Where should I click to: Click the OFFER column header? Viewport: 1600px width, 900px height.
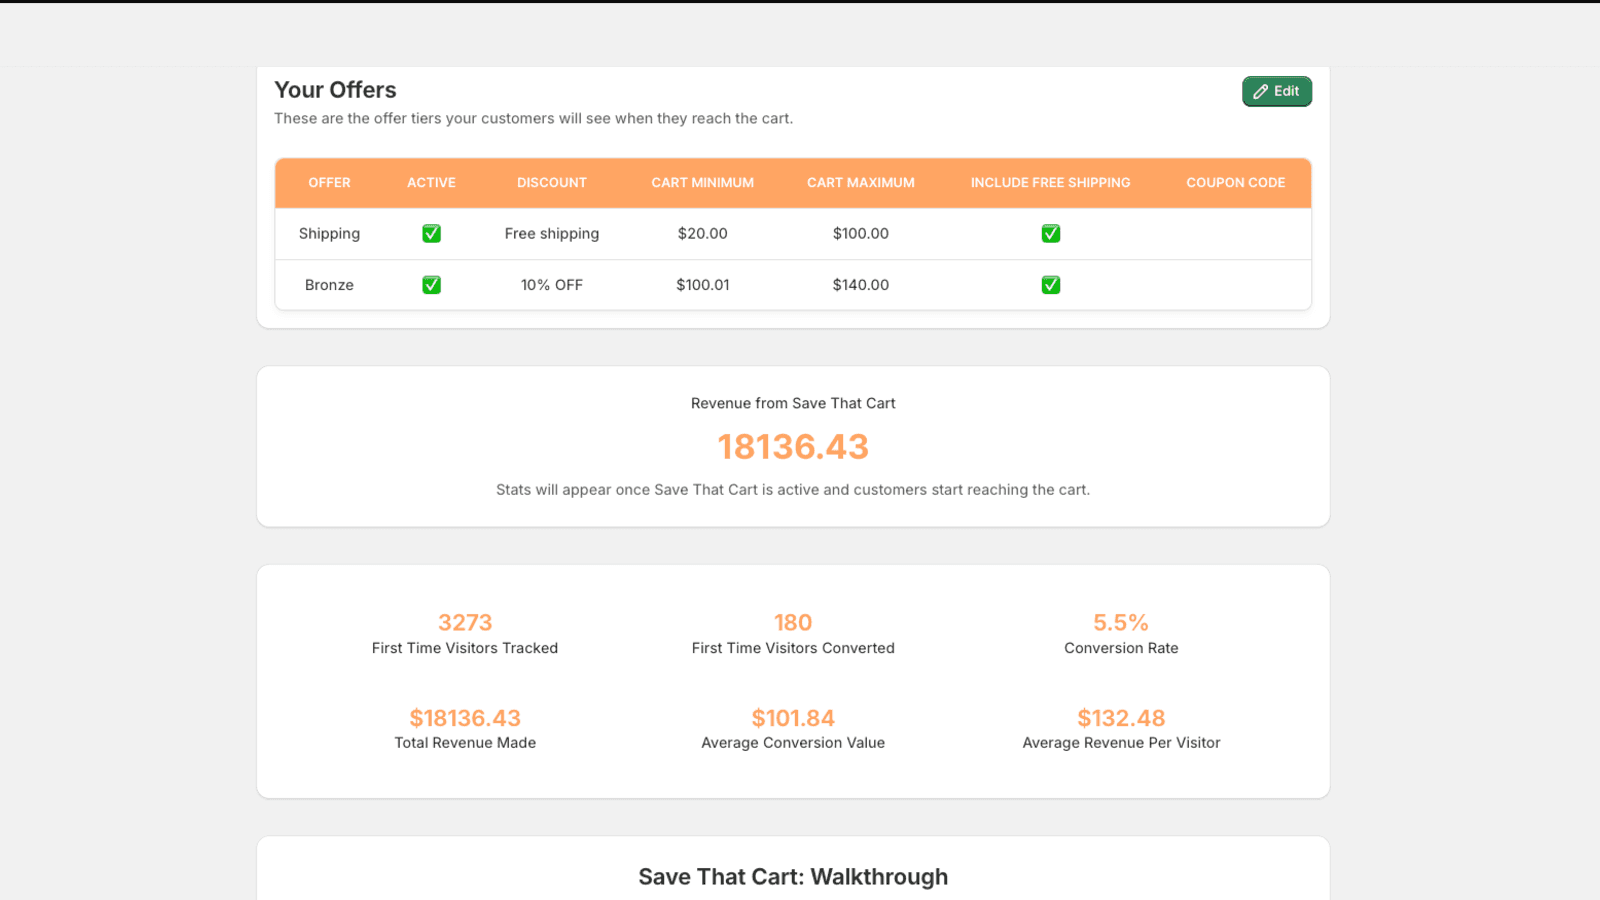click(x=329, y=183)
